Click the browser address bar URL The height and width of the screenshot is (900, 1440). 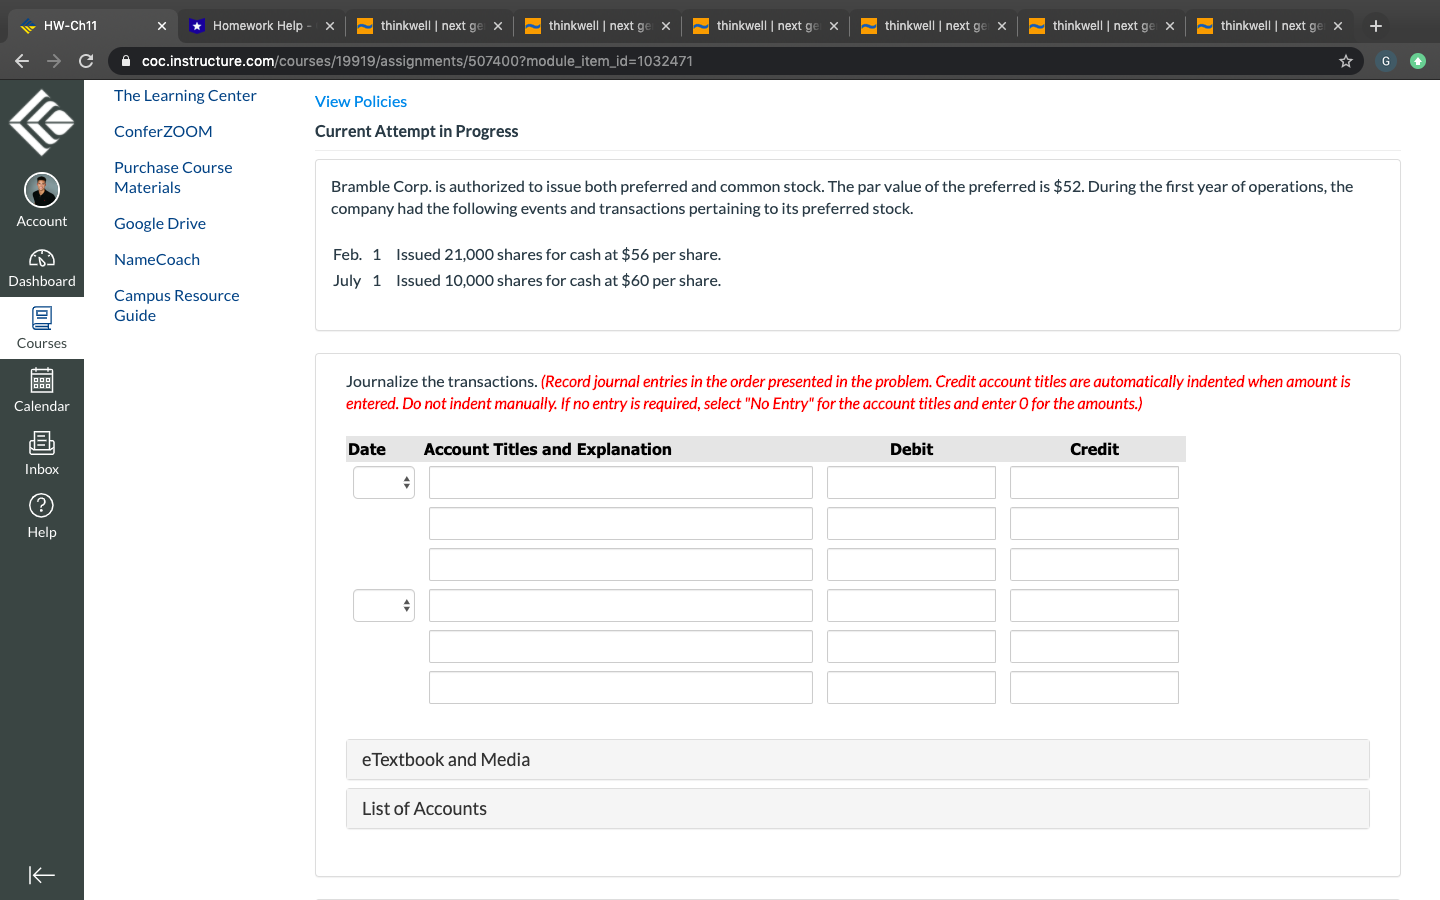click(x=417, y=61)
